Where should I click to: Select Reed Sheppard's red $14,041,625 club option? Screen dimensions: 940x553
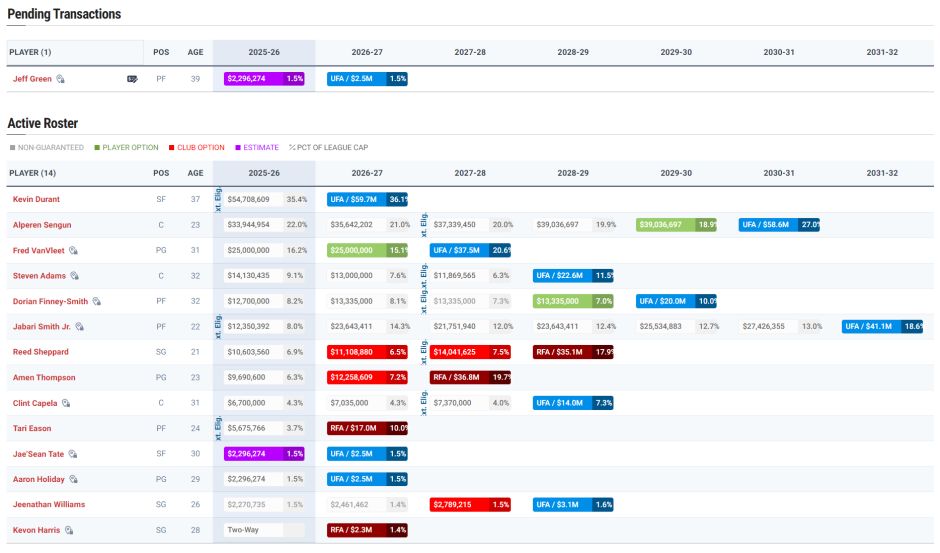point(470,352)
